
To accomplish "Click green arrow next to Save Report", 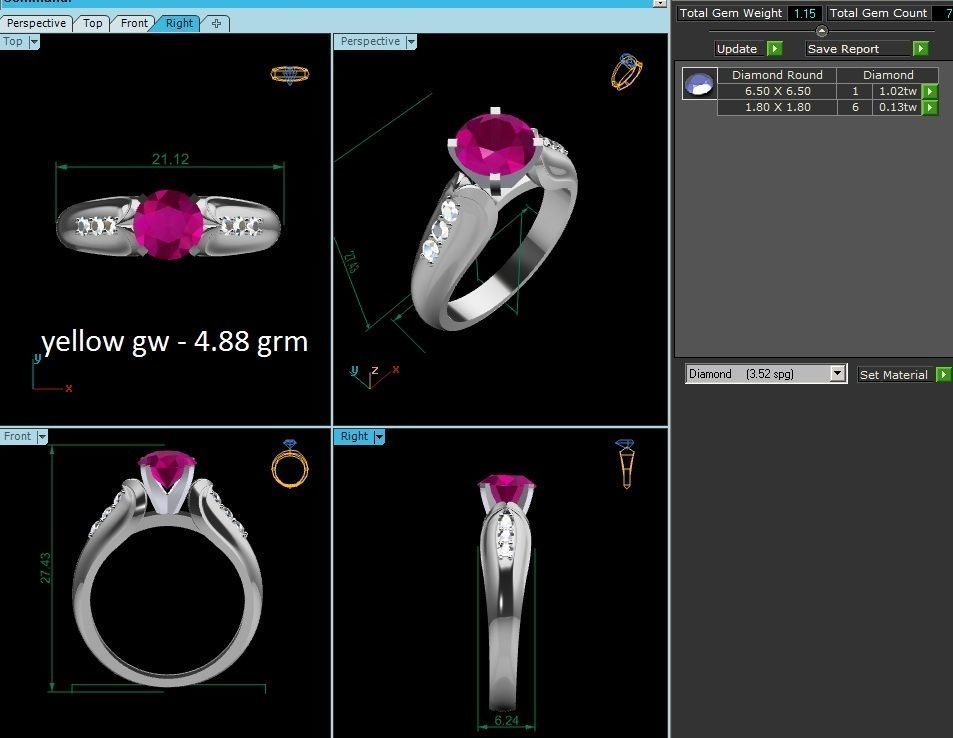I will [x=920, y=49].
